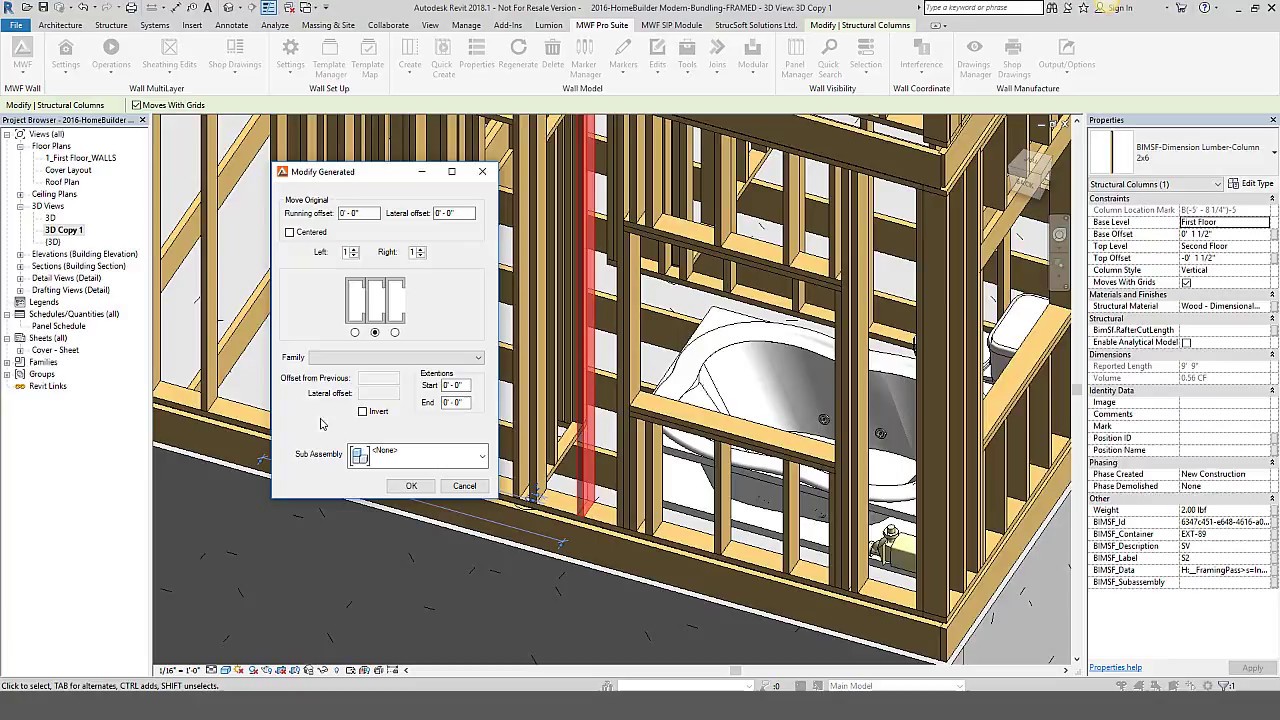Click the search keyword input box
The width and height of the screenshot is (1280, 720).
click(982, 8)
